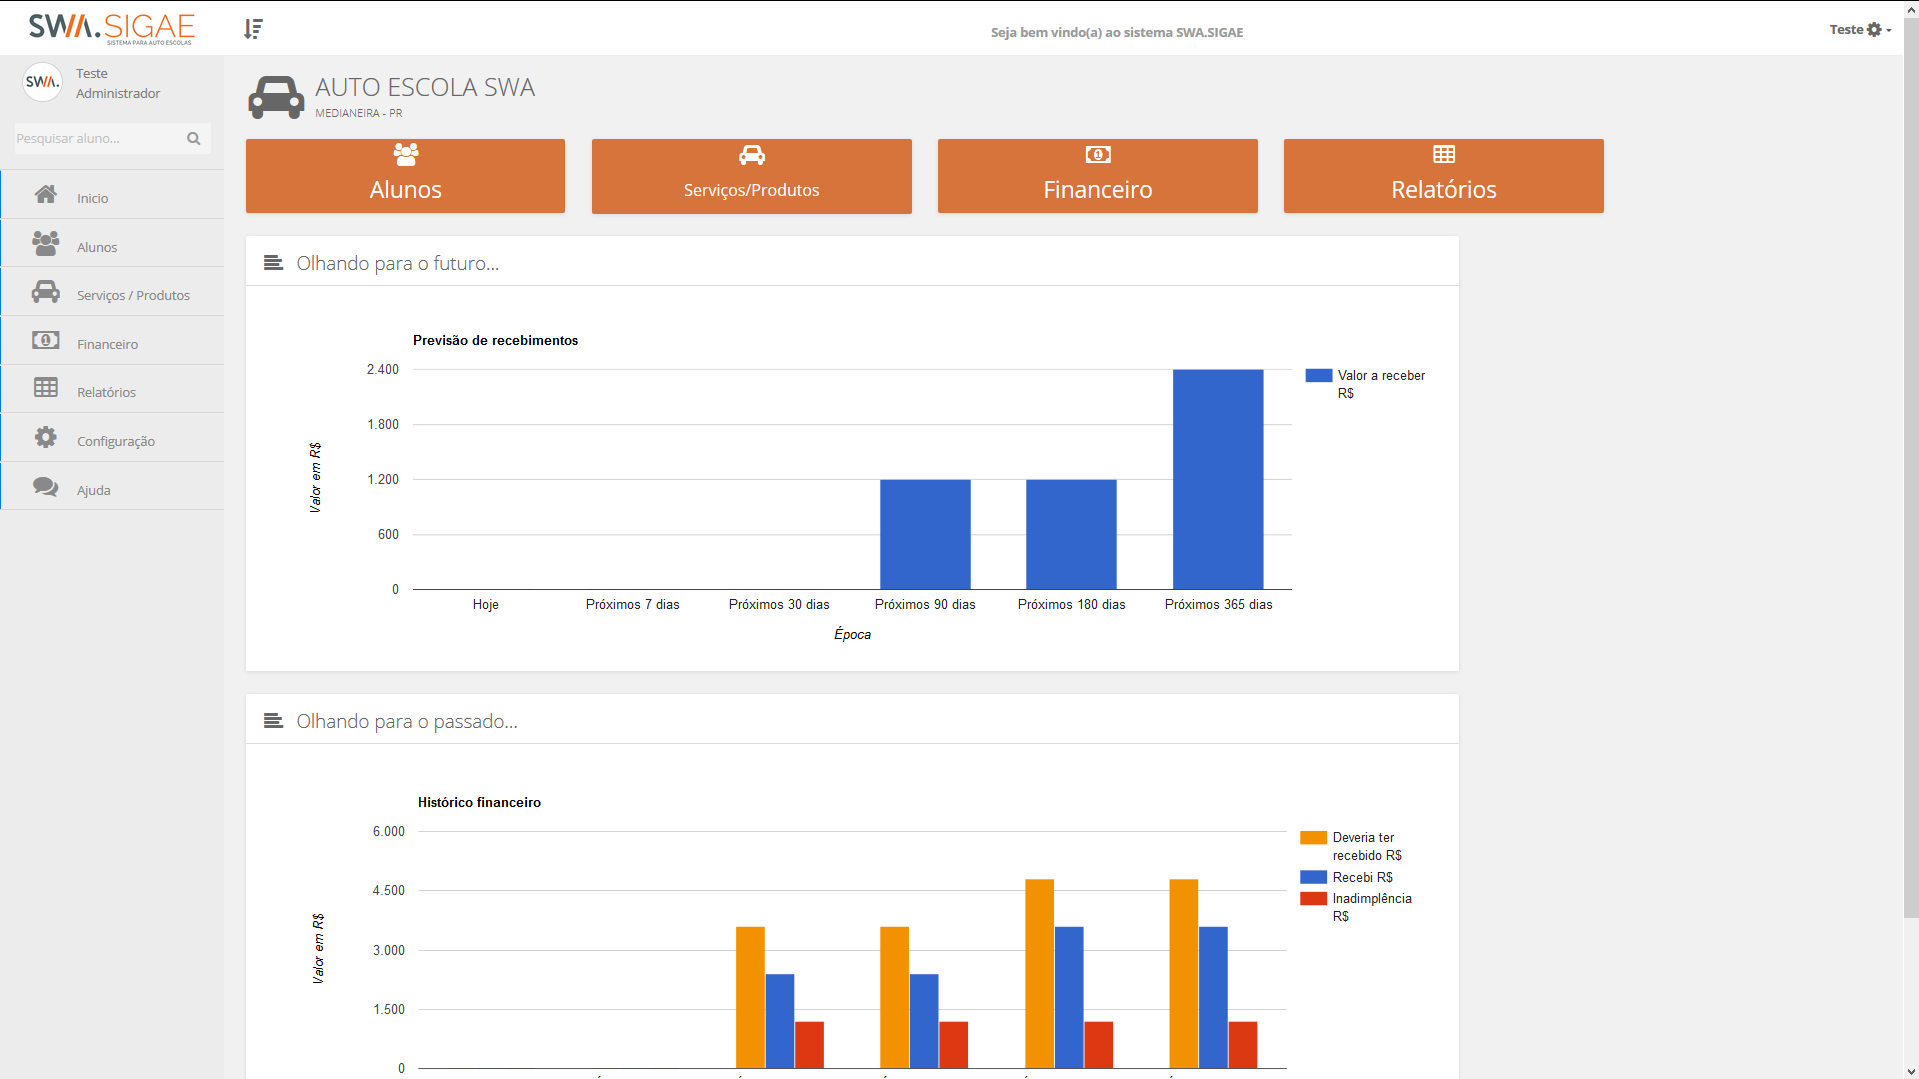Screen dimensions: 1919x1079
Task: Click the Hoje axis label
Action: [485, 605]
